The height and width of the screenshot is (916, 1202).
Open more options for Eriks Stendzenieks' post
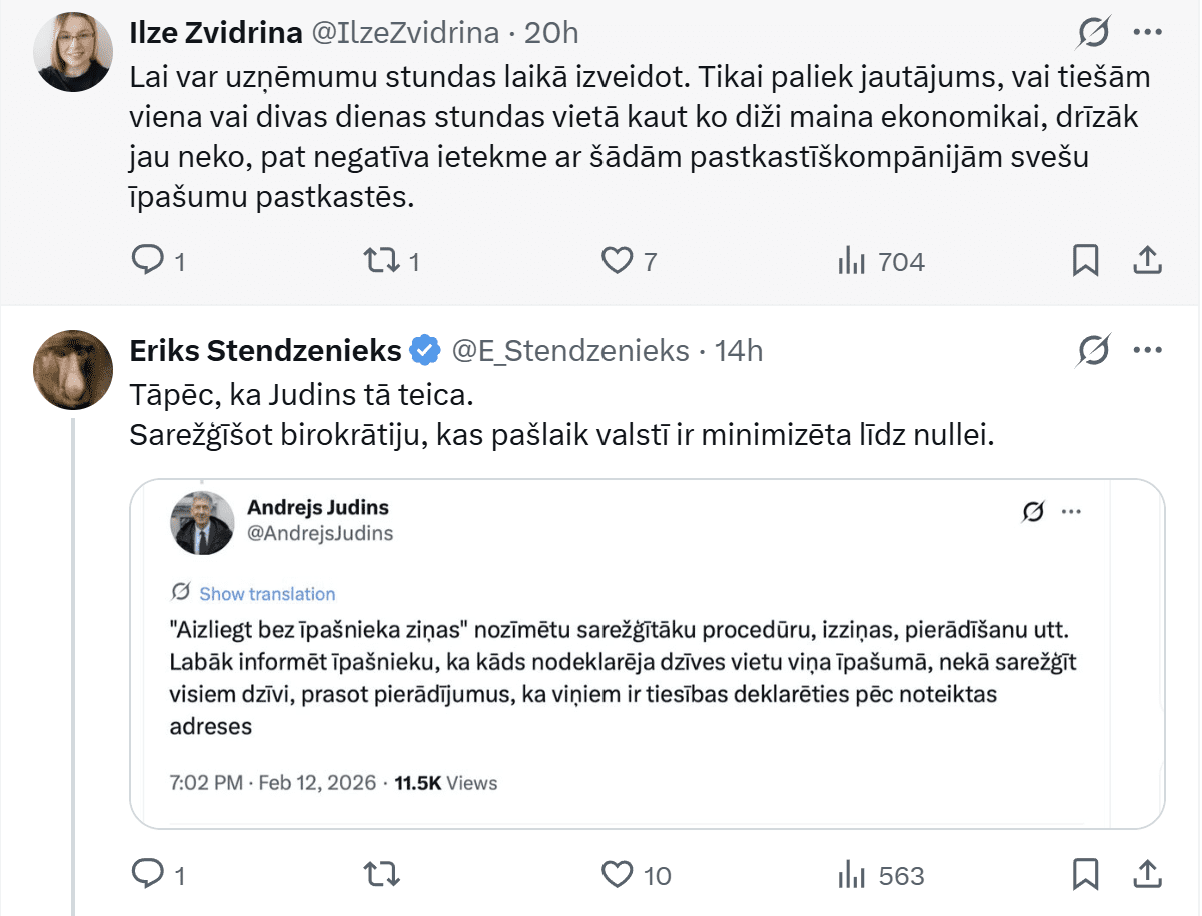pos(1147,351)
